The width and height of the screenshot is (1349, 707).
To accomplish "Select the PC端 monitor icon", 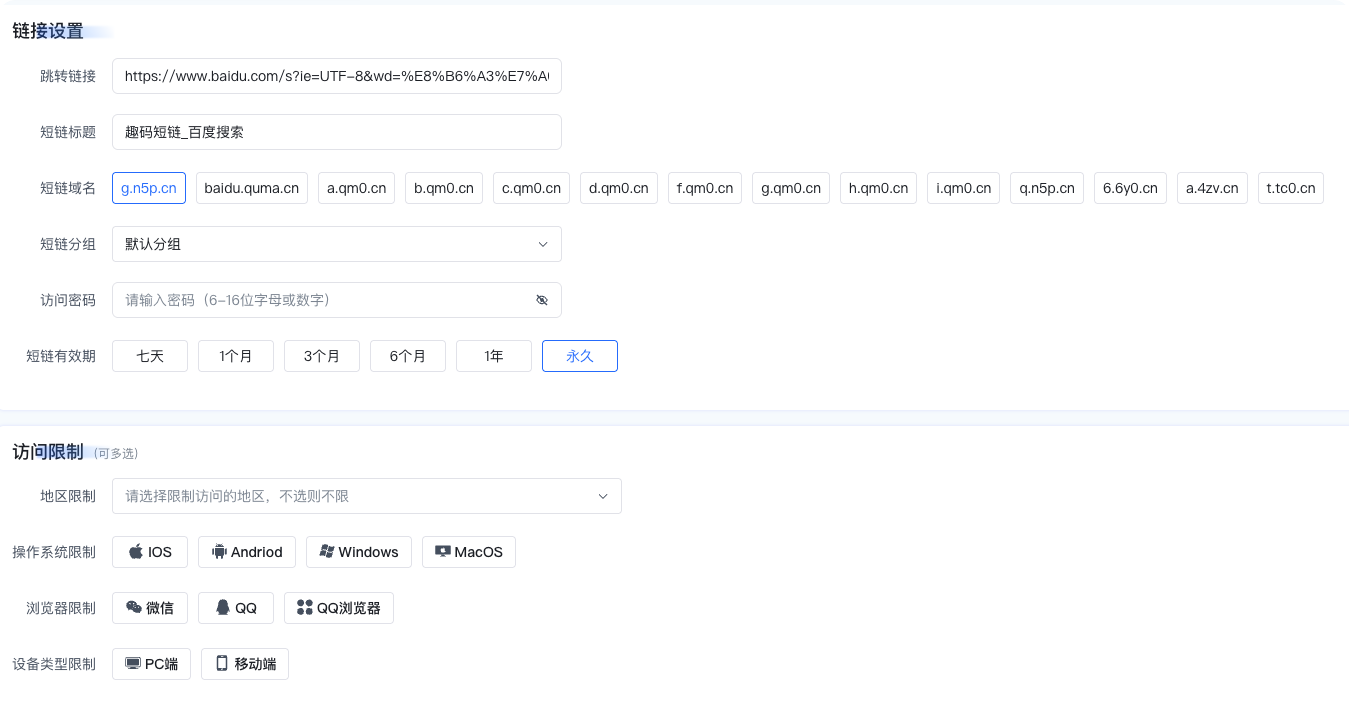I will click(131, 663).
